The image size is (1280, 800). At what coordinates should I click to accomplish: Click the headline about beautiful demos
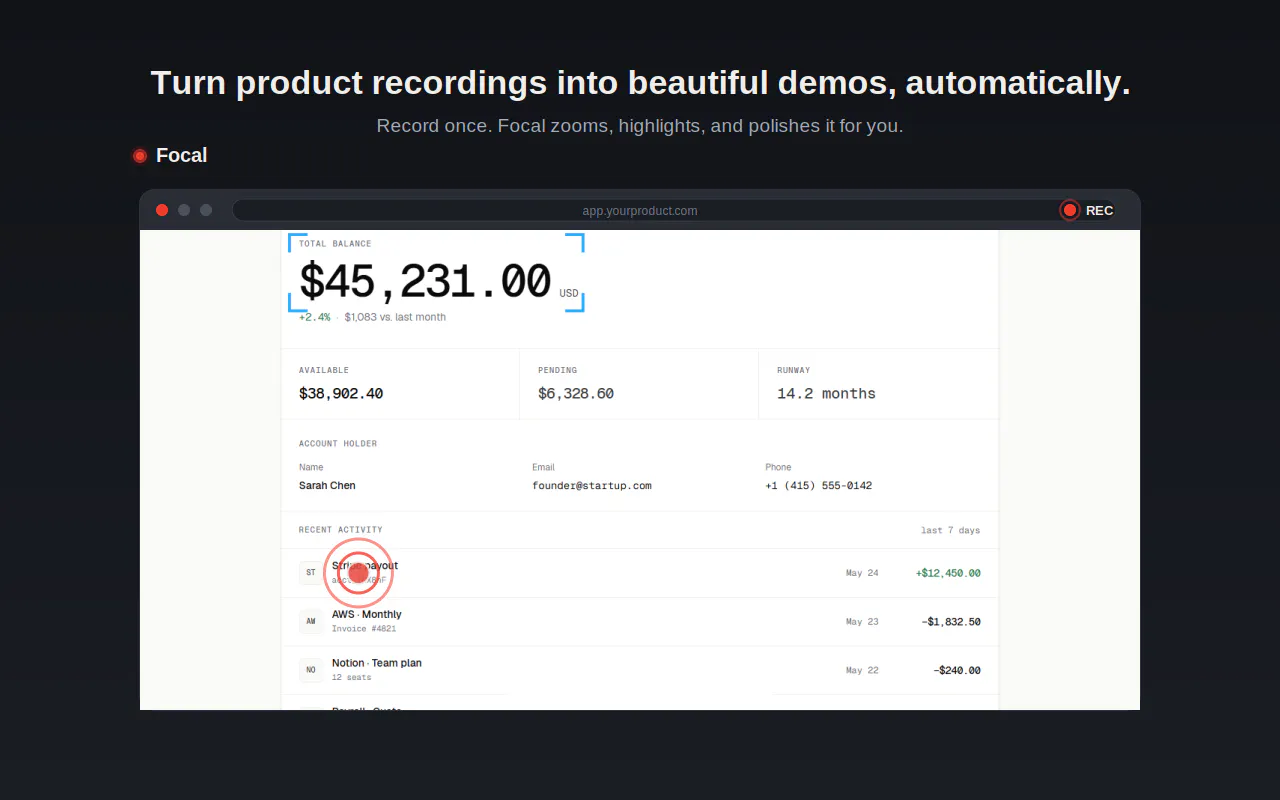pos(640,83)
